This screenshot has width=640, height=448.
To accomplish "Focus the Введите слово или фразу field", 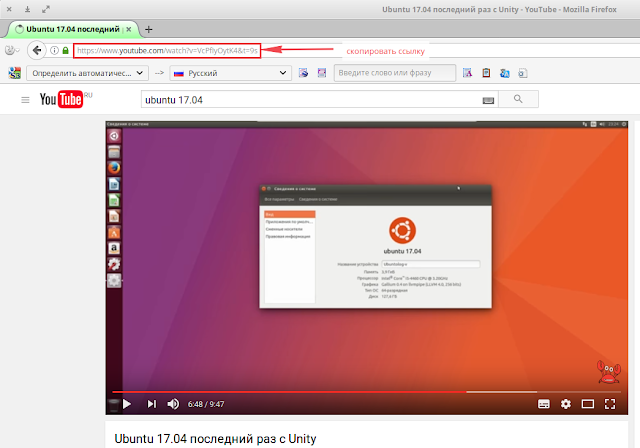I will [395, 73].
